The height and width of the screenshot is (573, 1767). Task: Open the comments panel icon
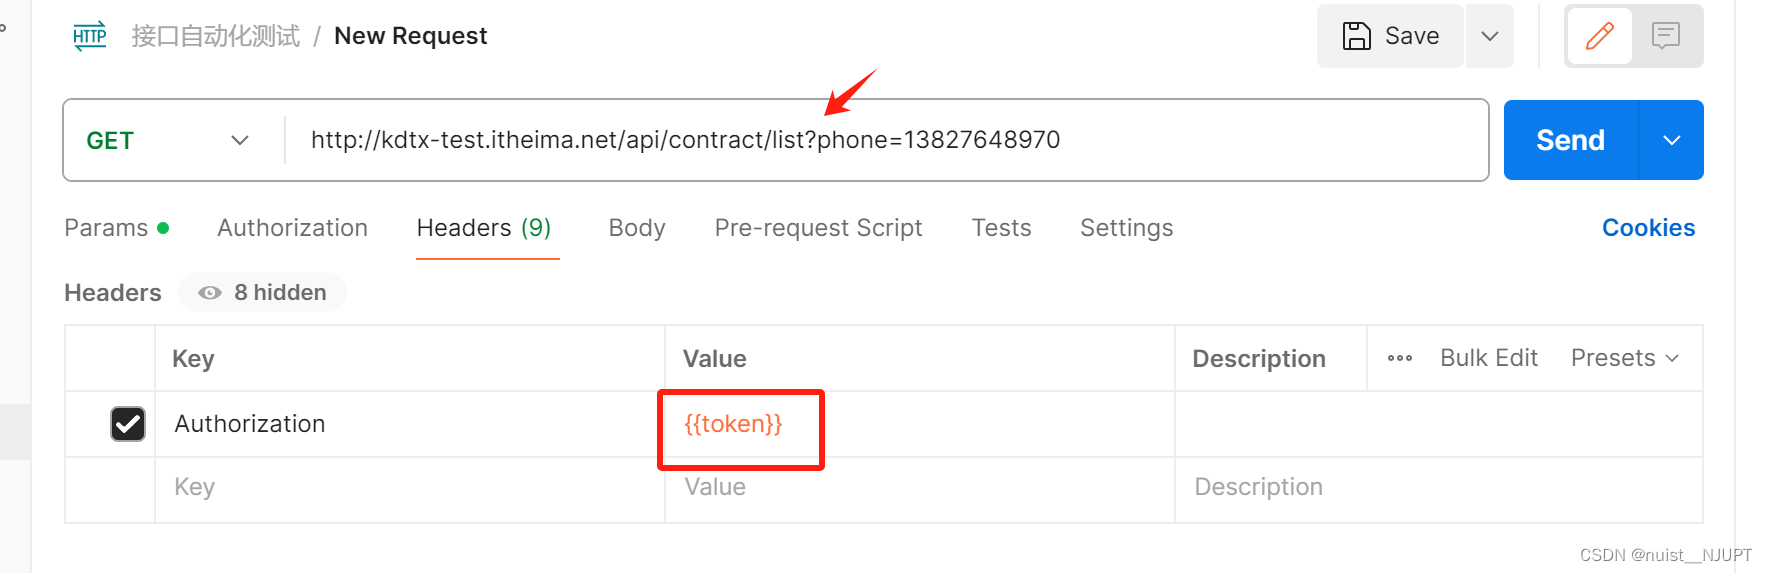point(1666,36)
